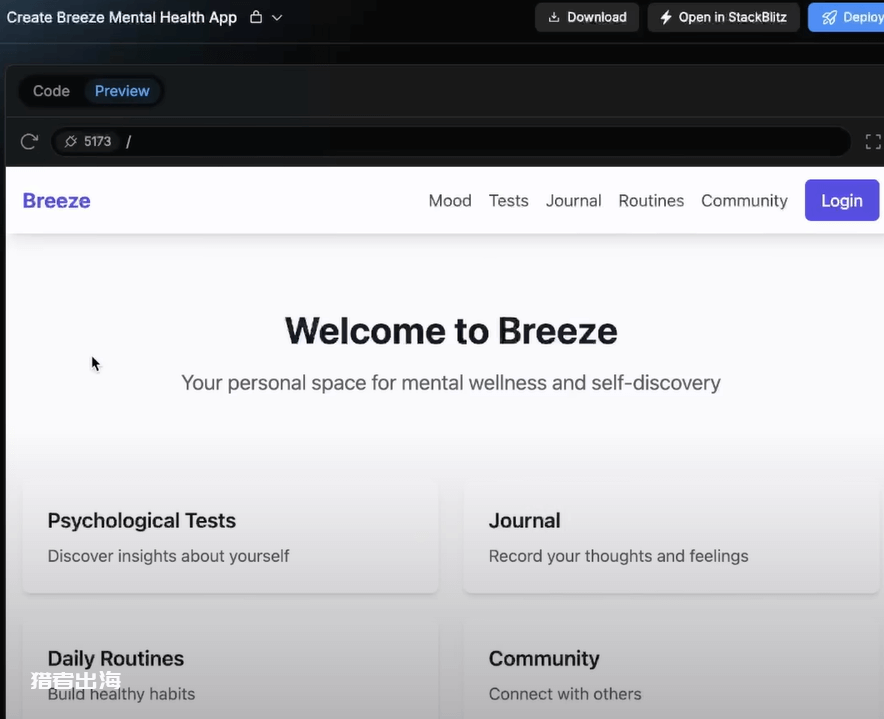Open the Community feature card
Image resolution: width=884 pixels, height=719 pixels.
pyautogui.click(x=671, y=669)
